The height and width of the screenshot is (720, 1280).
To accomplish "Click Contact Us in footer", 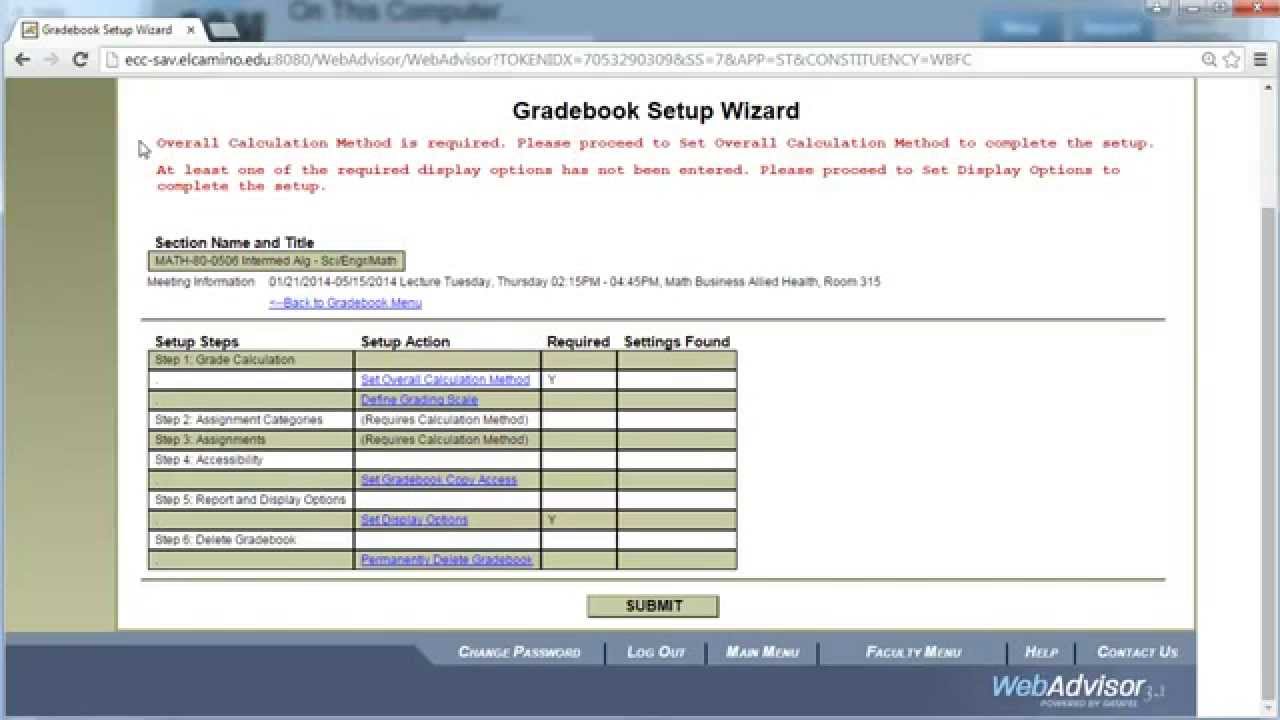I will 1137,652.
